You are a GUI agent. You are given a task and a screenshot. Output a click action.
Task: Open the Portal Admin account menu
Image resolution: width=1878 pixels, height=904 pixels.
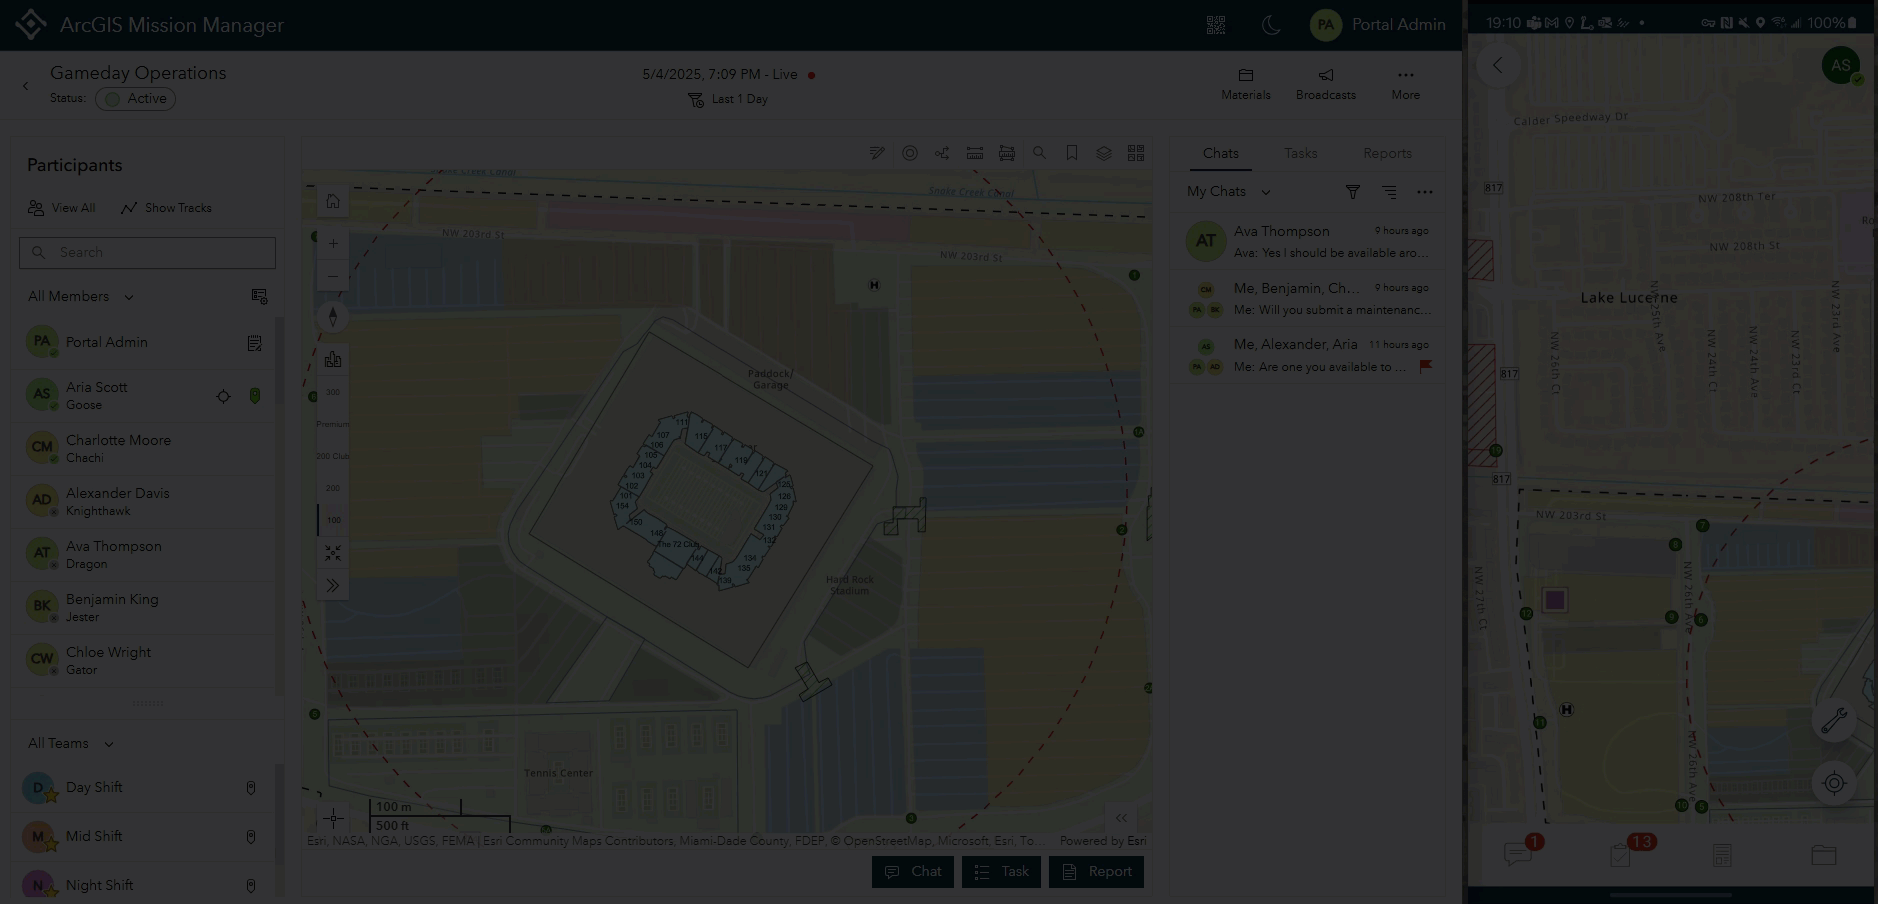[1378, 25]
